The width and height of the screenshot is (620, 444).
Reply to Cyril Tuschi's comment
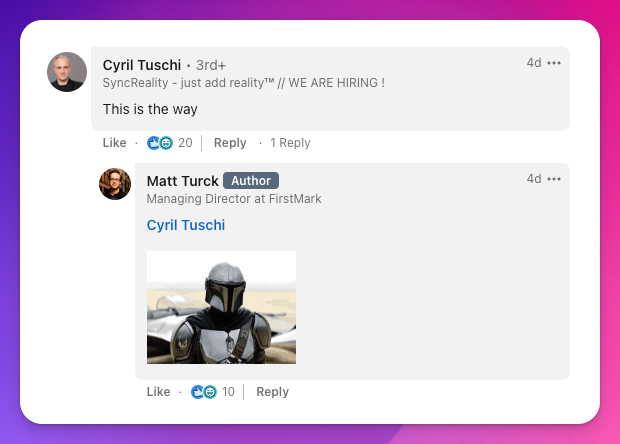230,143
